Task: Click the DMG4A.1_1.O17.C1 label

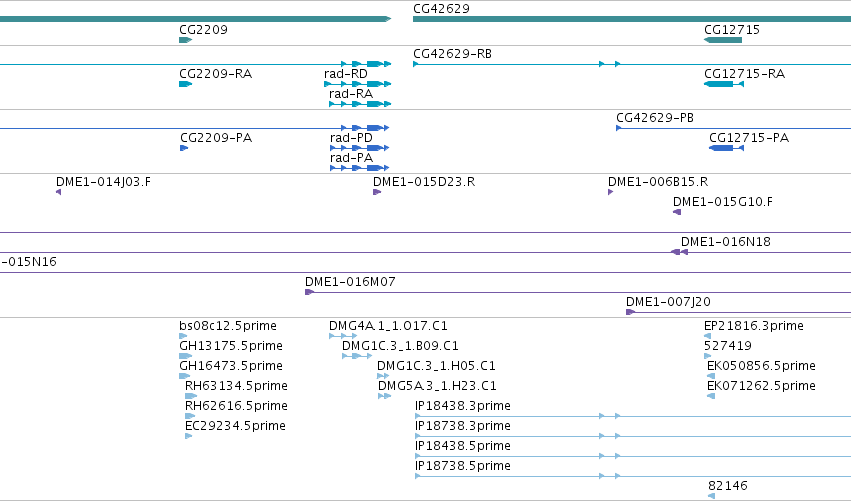Action: tap(388, 326)
